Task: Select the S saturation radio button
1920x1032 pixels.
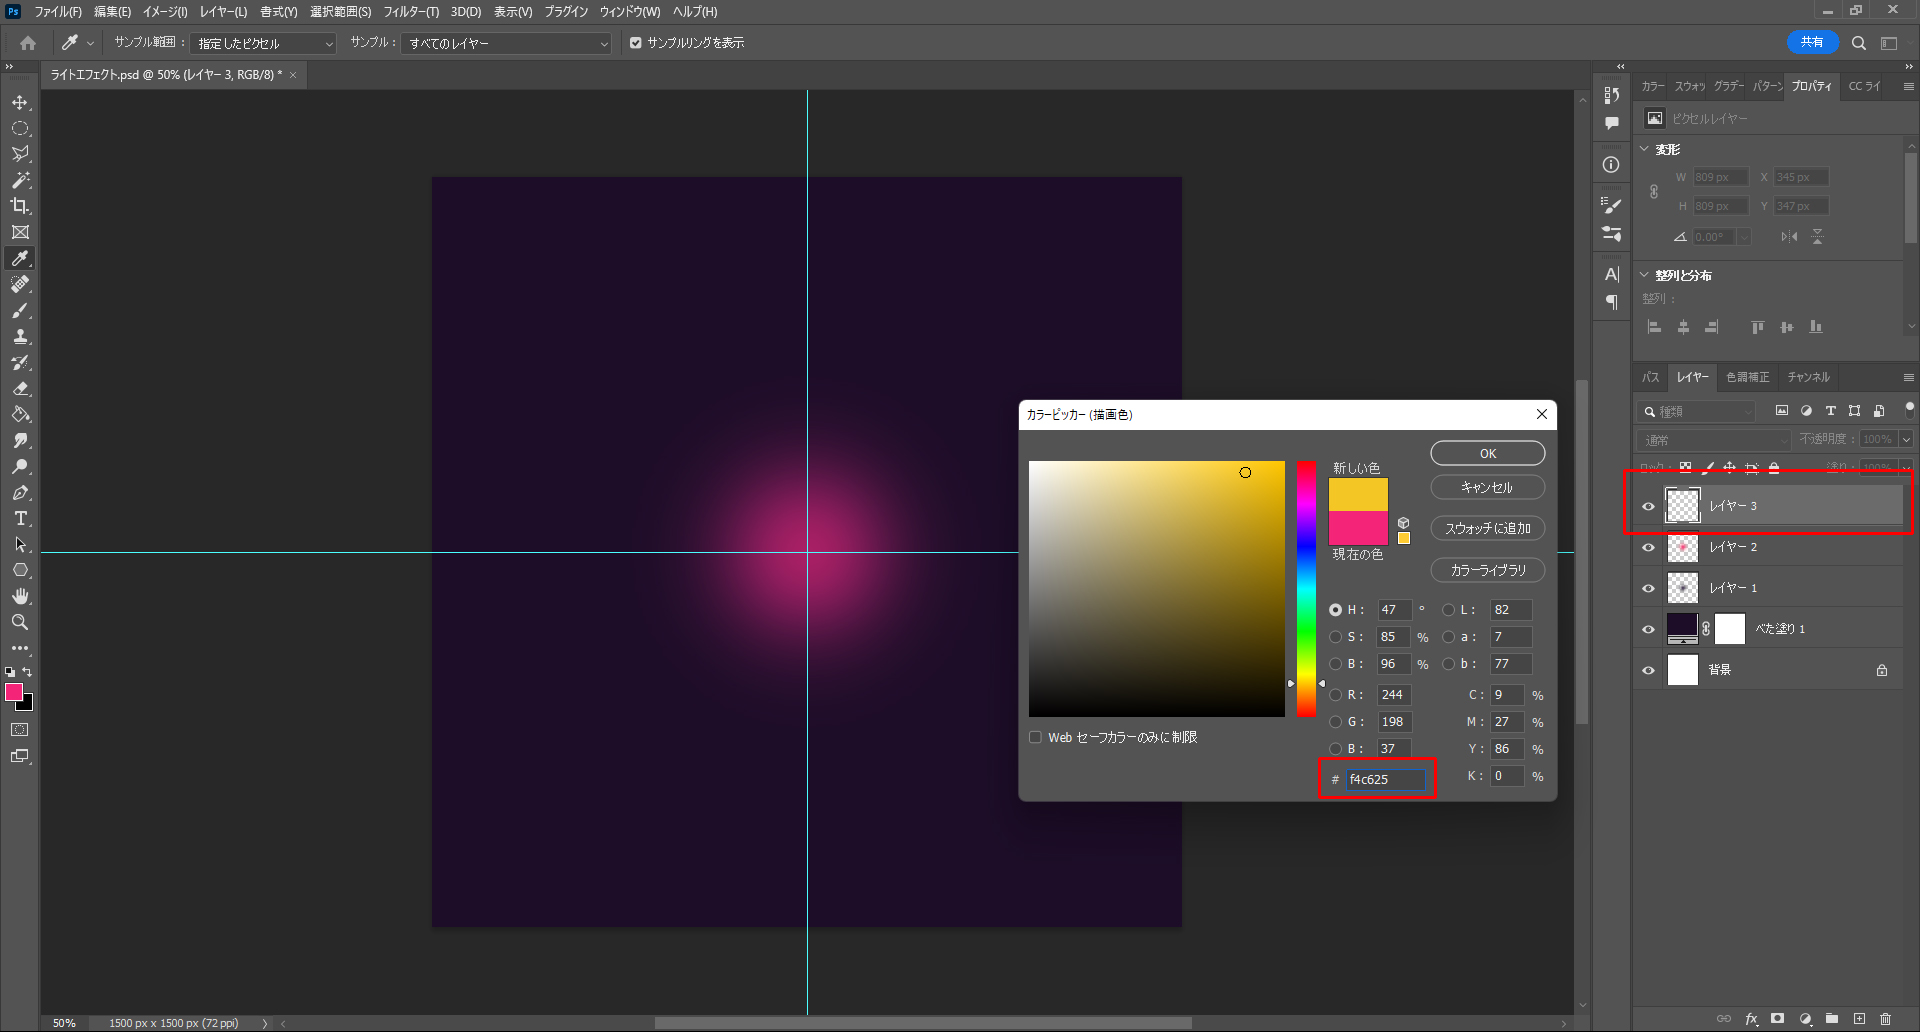Action: 1335,637
